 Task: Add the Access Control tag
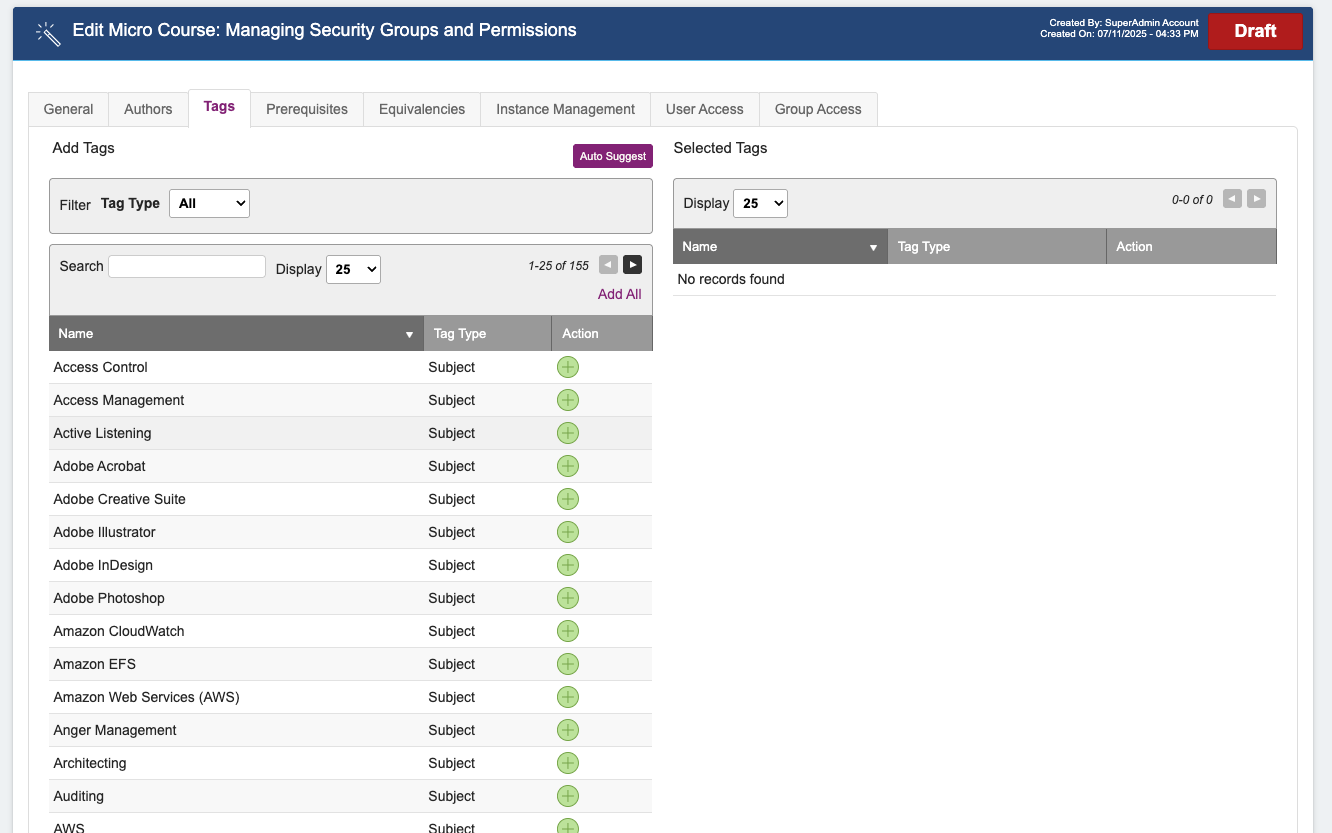[x=568, y=367]
